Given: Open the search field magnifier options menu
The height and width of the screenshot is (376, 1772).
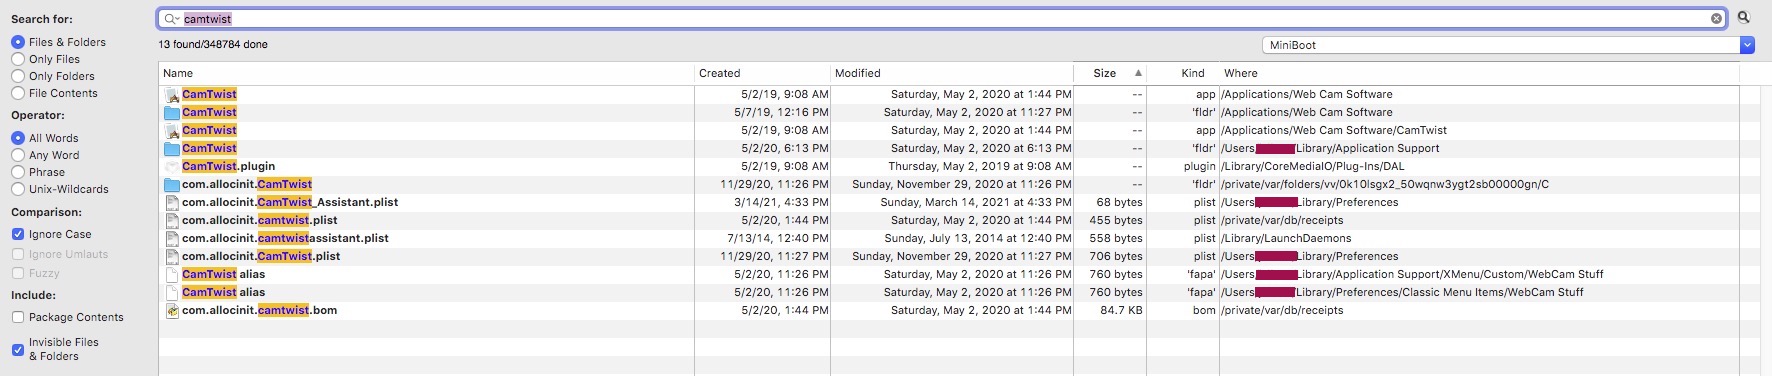Looking at the screenshot, I should point(171,18).
